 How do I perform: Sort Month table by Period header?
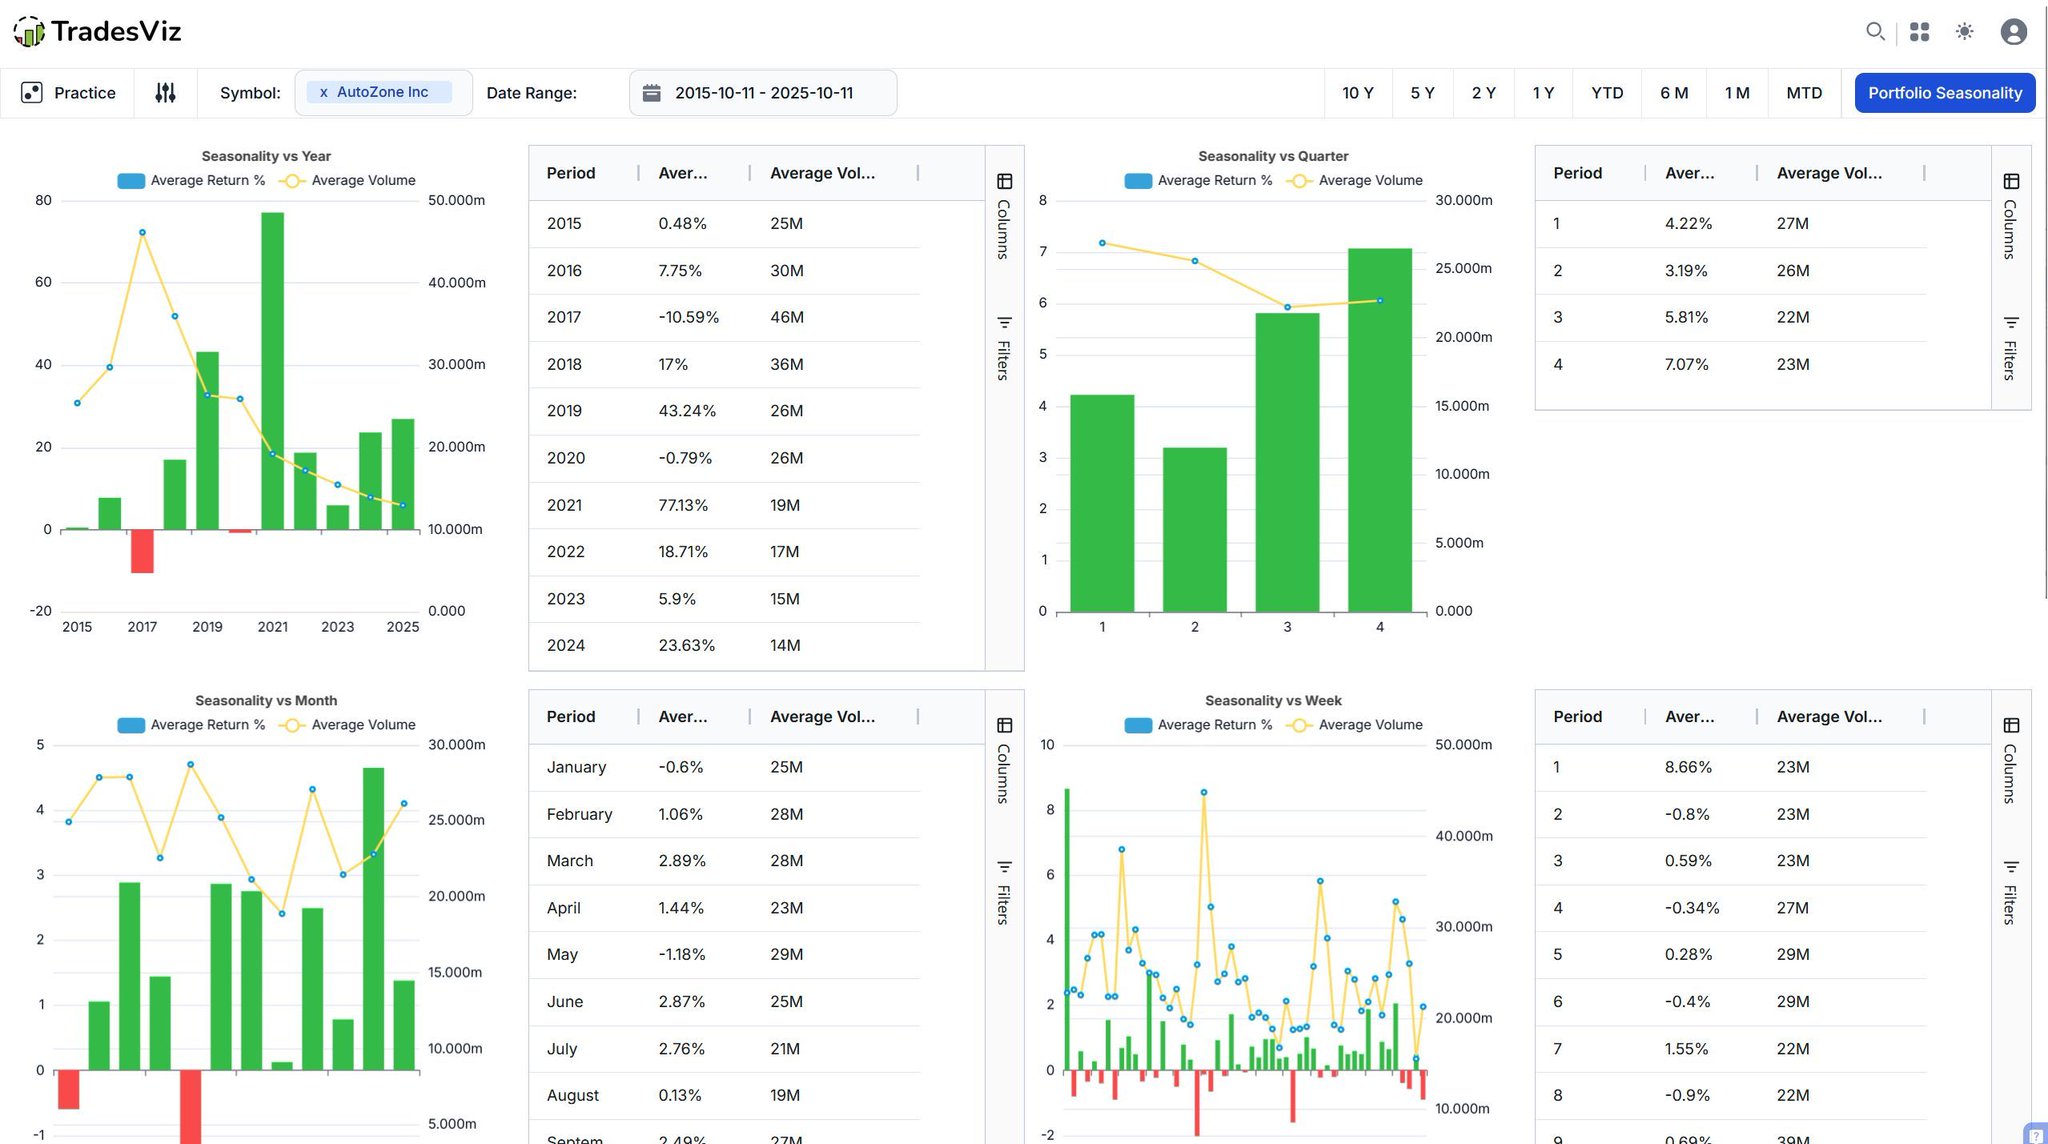[571, 717]
